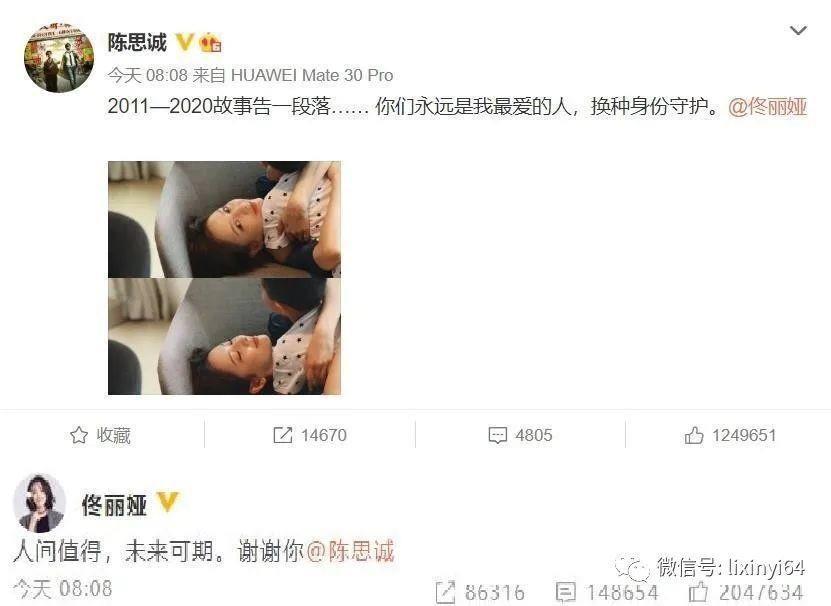Repost using the share icon with 14670

point(282,435)
